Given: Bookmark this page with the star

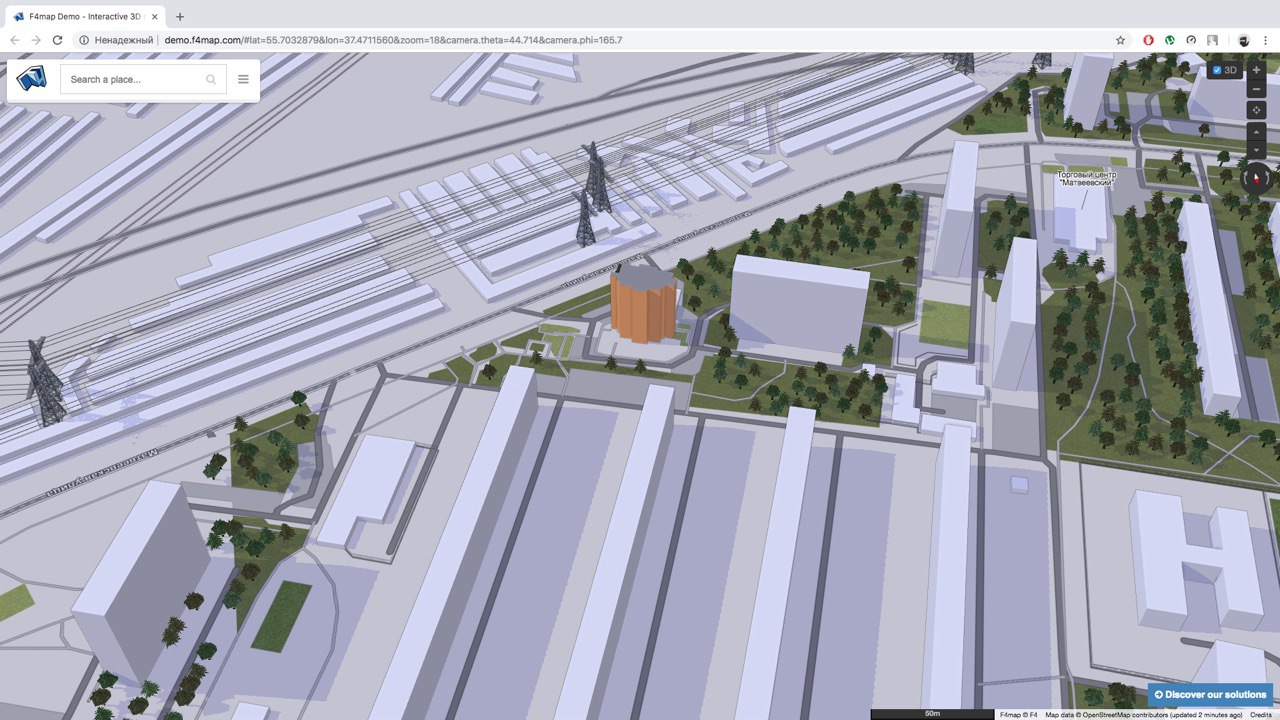Looking at the screenshot, I should 1121,40.
